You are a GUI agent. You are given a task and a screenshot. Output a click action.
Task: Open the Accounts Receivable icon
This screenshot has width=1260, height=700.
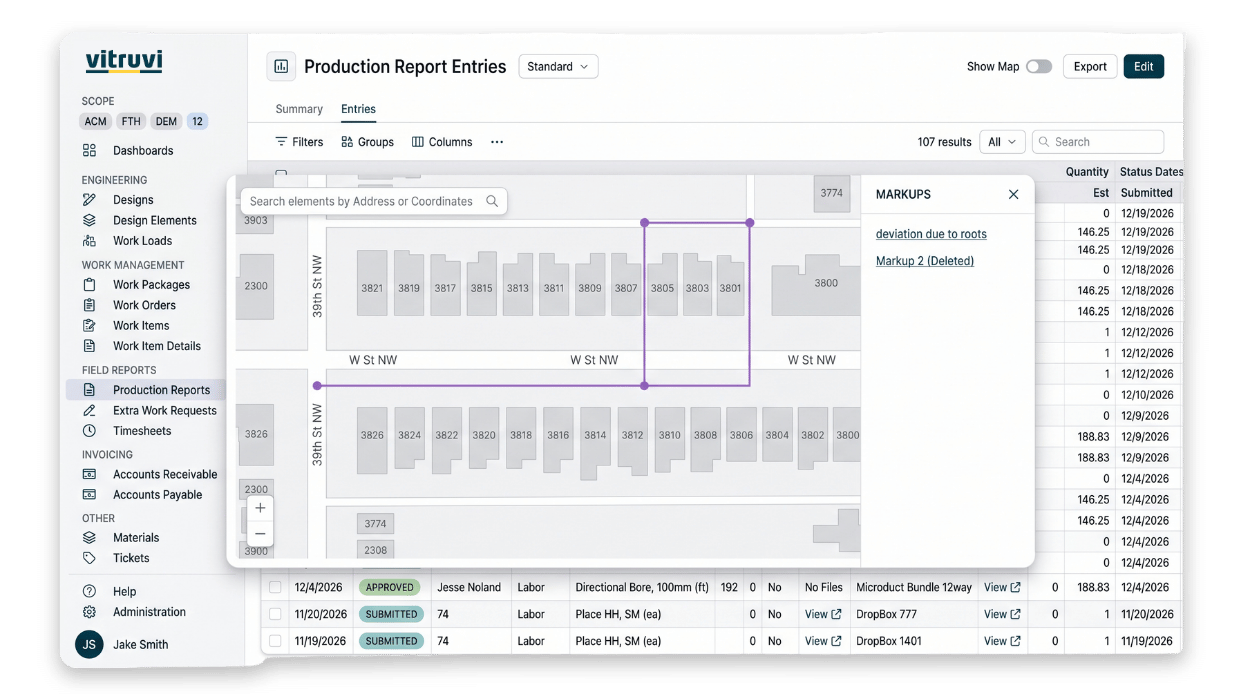[90, 475]
